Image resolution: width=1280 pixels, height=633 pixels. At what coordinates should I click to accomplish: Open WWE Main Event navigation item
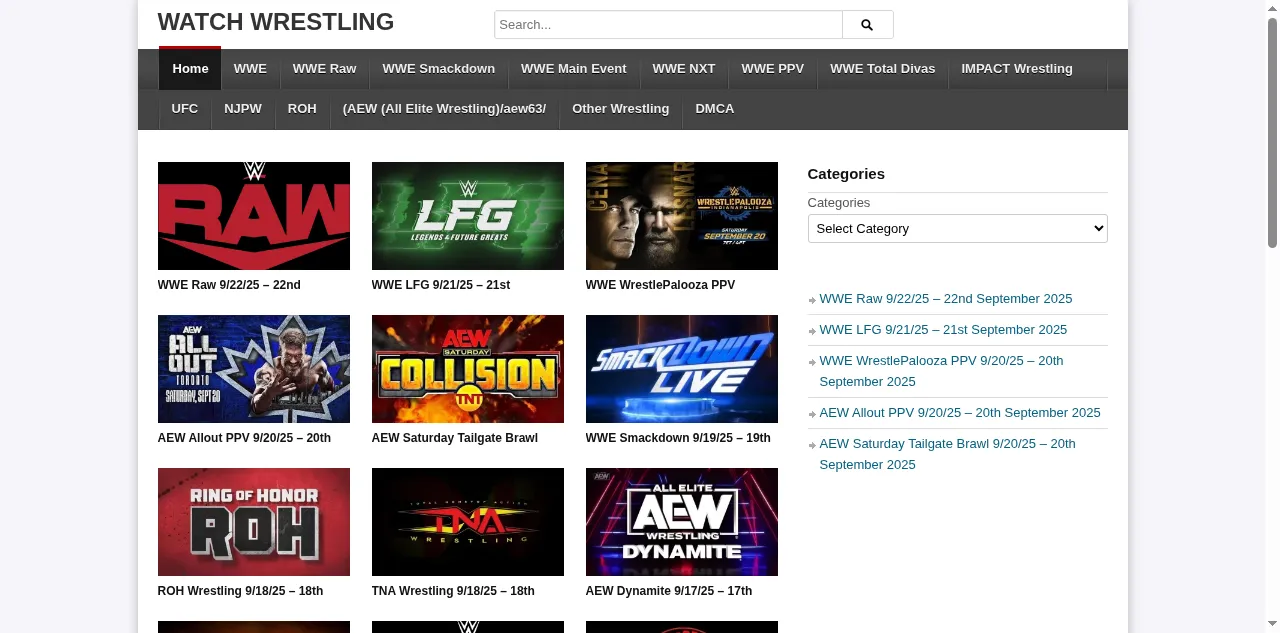click(x=574, y=69)
